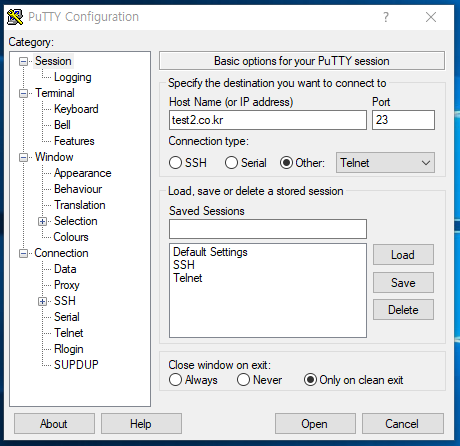Image resolution: width=460 pixels, height=446 pixels.
Task: Select Session category in tree
Action: pos(53,61)
